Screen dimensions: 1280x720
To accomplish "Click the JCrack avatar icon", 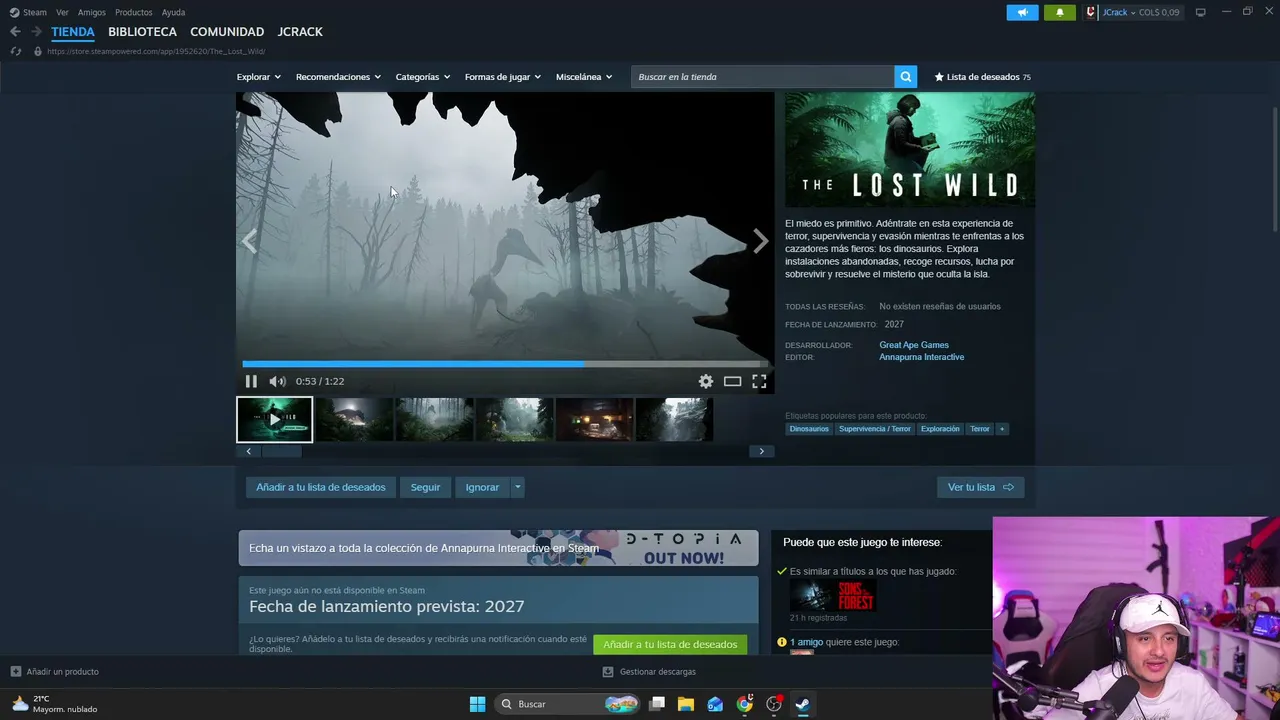I will [1091, 12].
